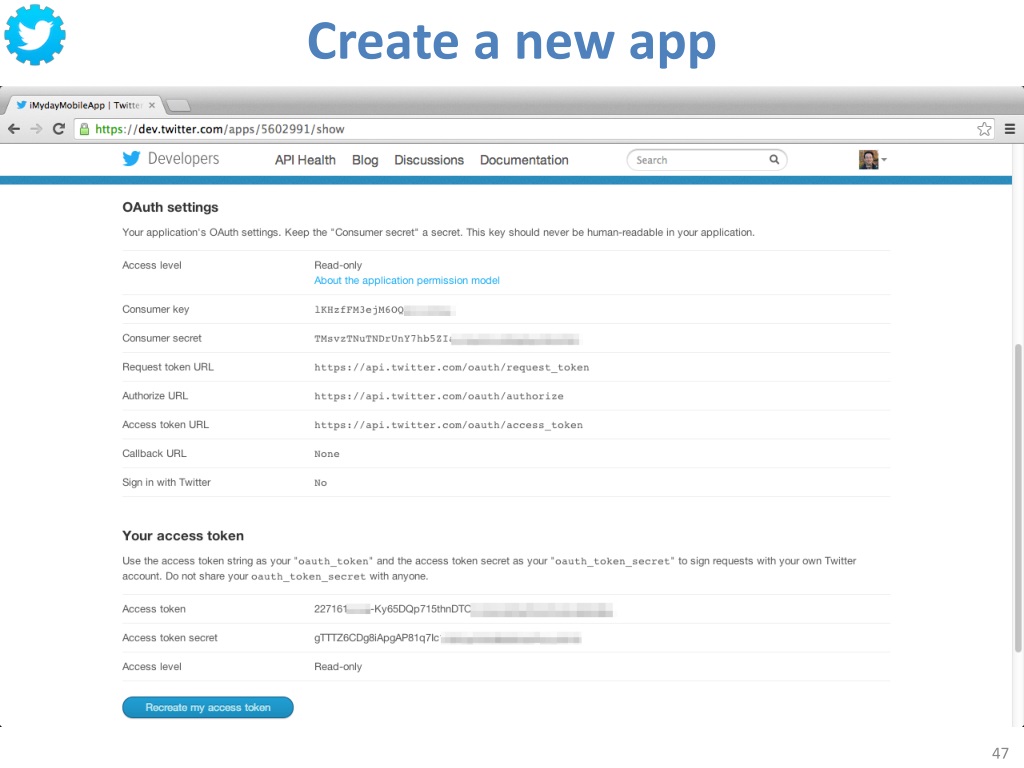Select the Consumer secret value
The width and height of the screenshot is (1024, 768).
[x=447, y=338]
